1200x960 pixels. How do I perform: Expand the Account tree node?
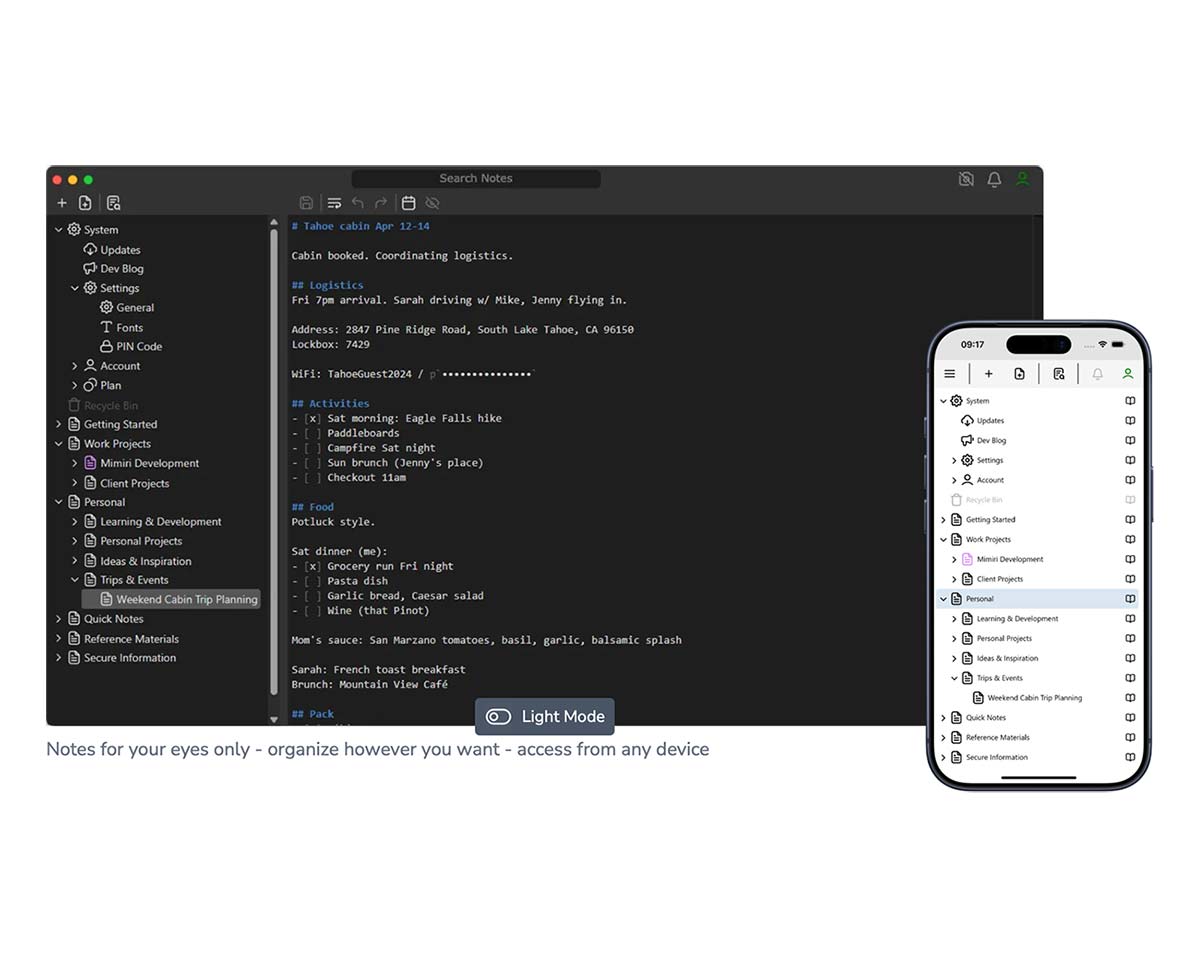click(74, 366)
